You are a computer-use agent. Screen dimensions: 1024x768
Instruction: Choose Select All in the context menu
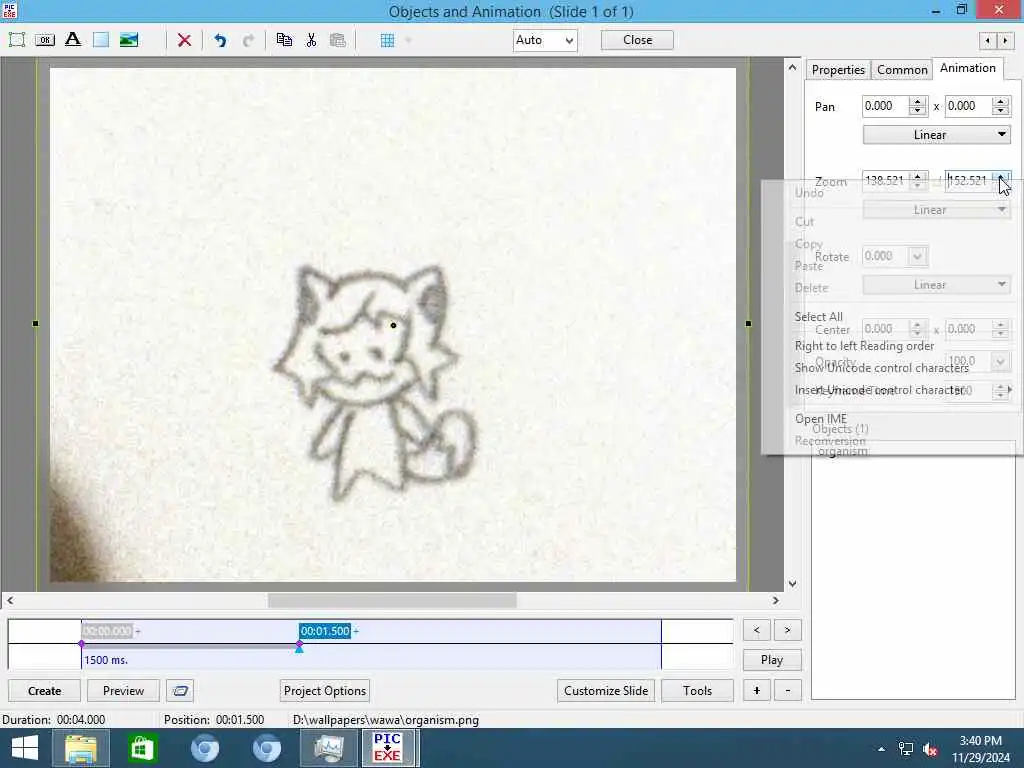pos(818,316)
